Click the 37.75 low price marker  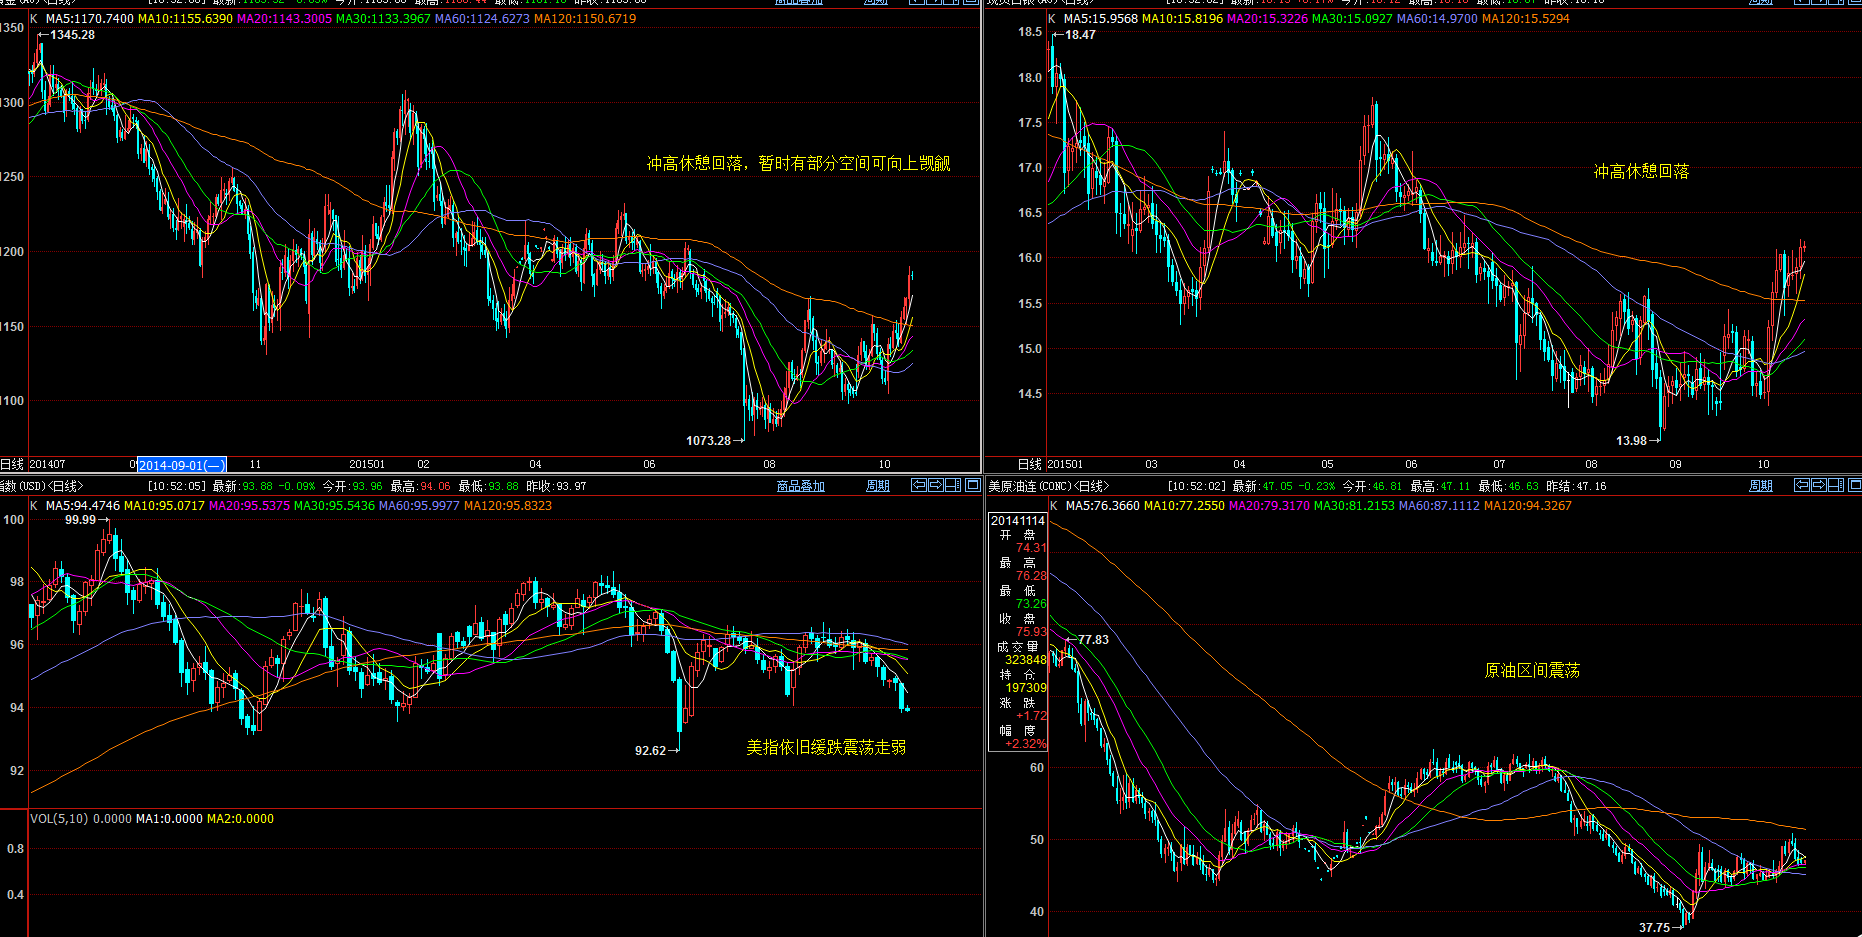(x=1654, y=928)
